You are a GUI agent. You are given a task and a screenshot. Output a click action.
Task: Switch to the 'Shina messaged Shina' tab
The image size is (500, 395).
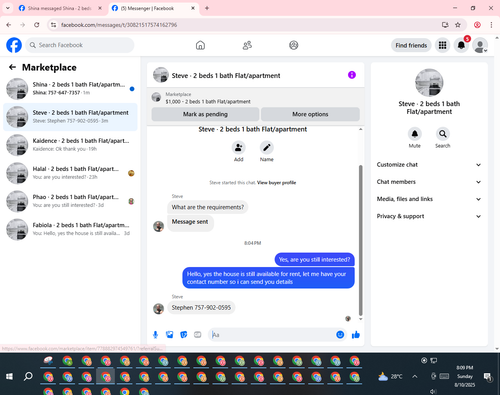pos(60,8)
